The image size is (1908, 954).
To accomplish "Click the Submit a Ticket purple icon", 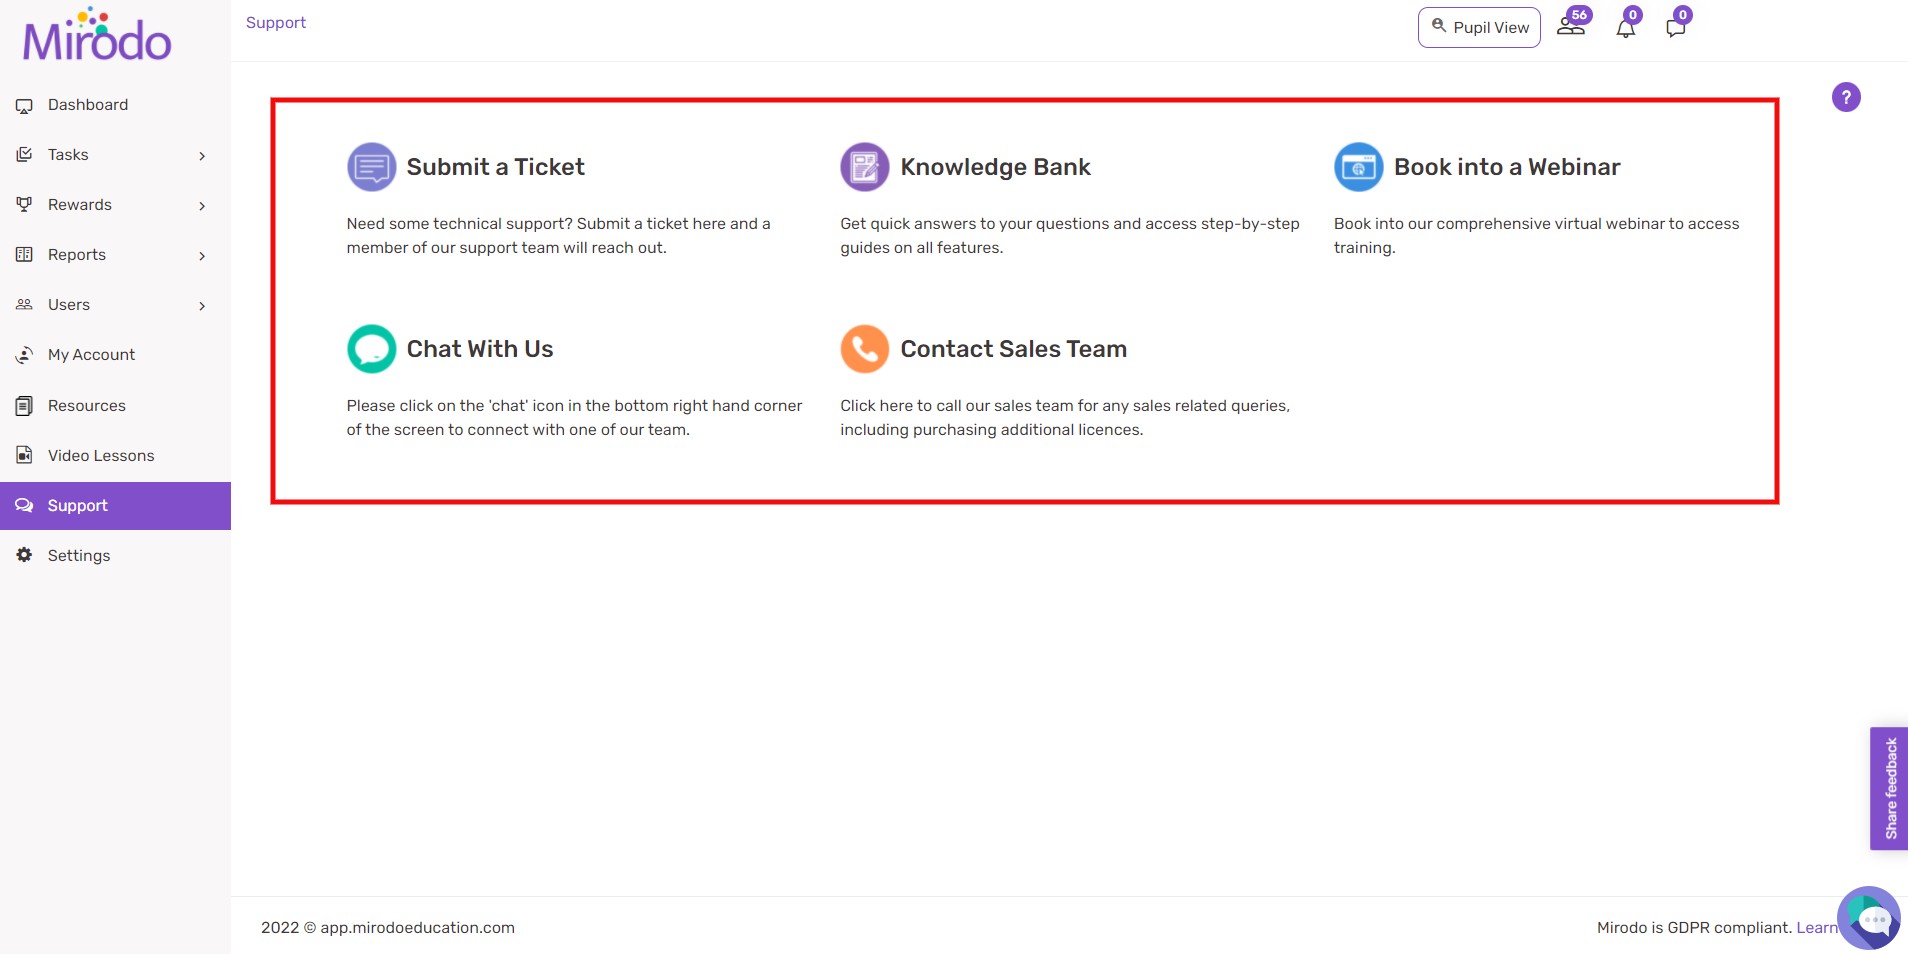I will [371, 167].
